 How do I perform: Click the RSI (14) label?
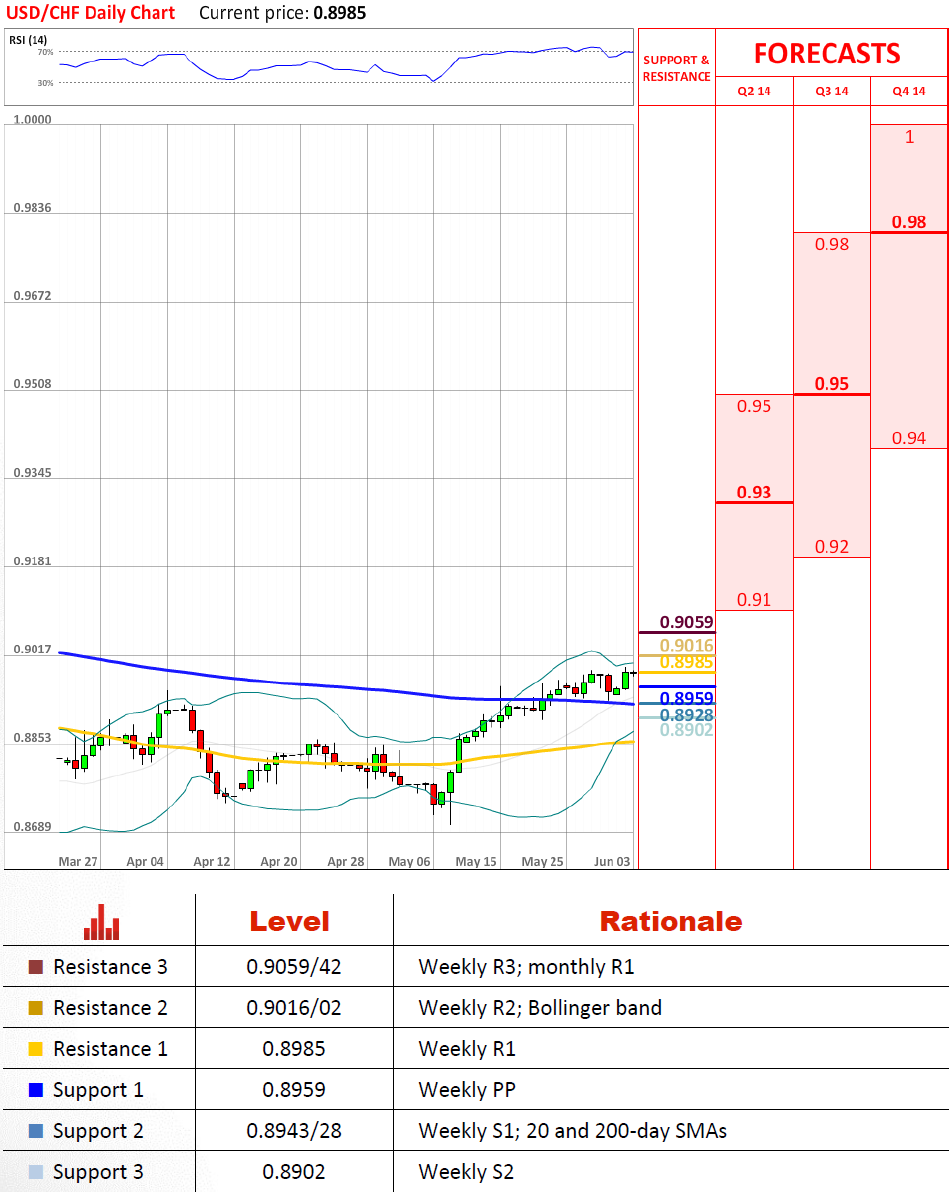28,40
